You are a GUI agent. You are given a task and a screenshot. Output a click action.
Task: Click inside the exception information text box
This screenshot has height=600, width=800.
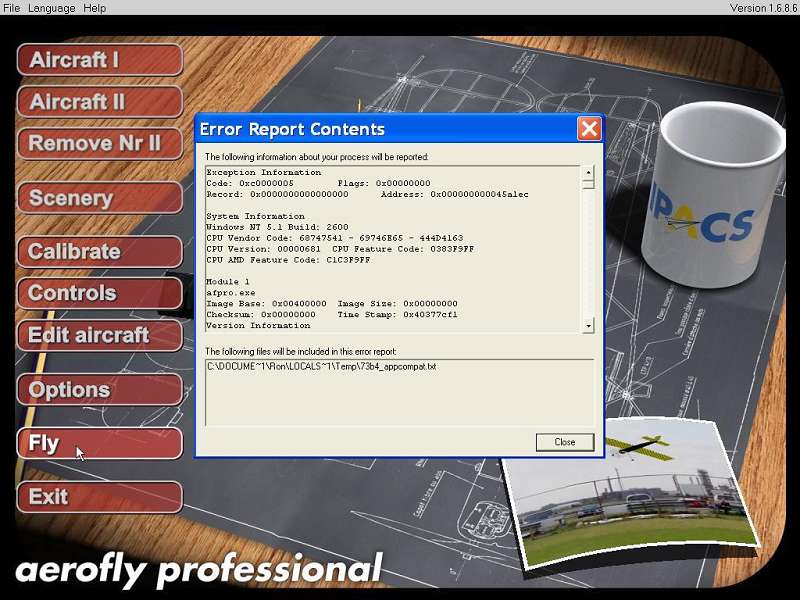[x=393, y=249]
